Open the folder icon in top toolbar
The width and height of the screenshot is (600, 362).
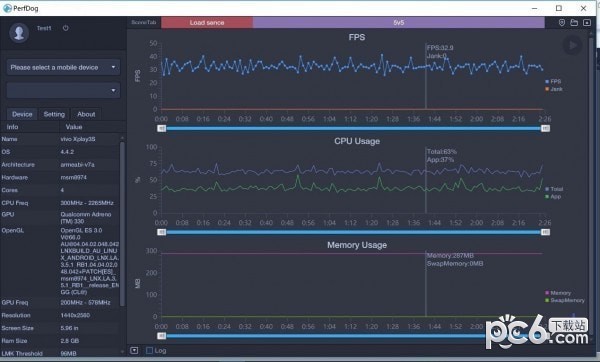pos(574,23)
